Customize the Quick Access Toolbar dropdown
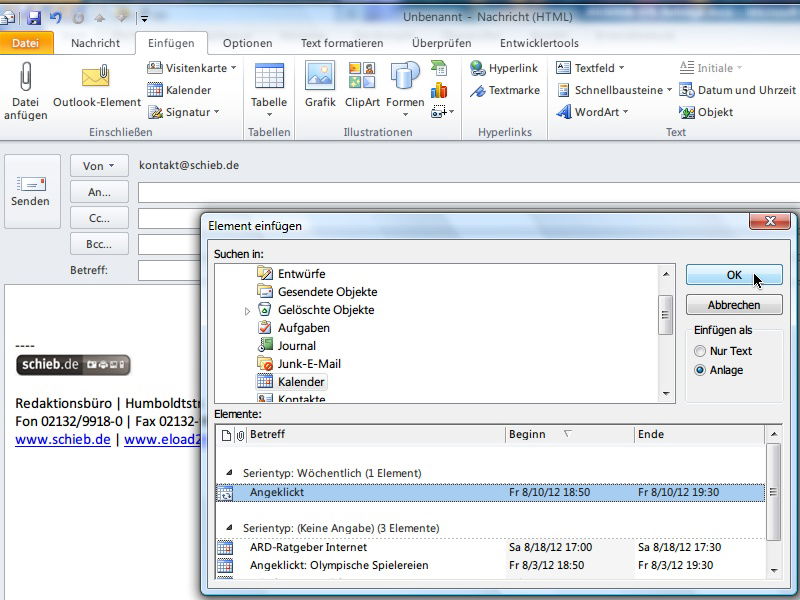This screenshot has width=800, height=600. (144, 19)
